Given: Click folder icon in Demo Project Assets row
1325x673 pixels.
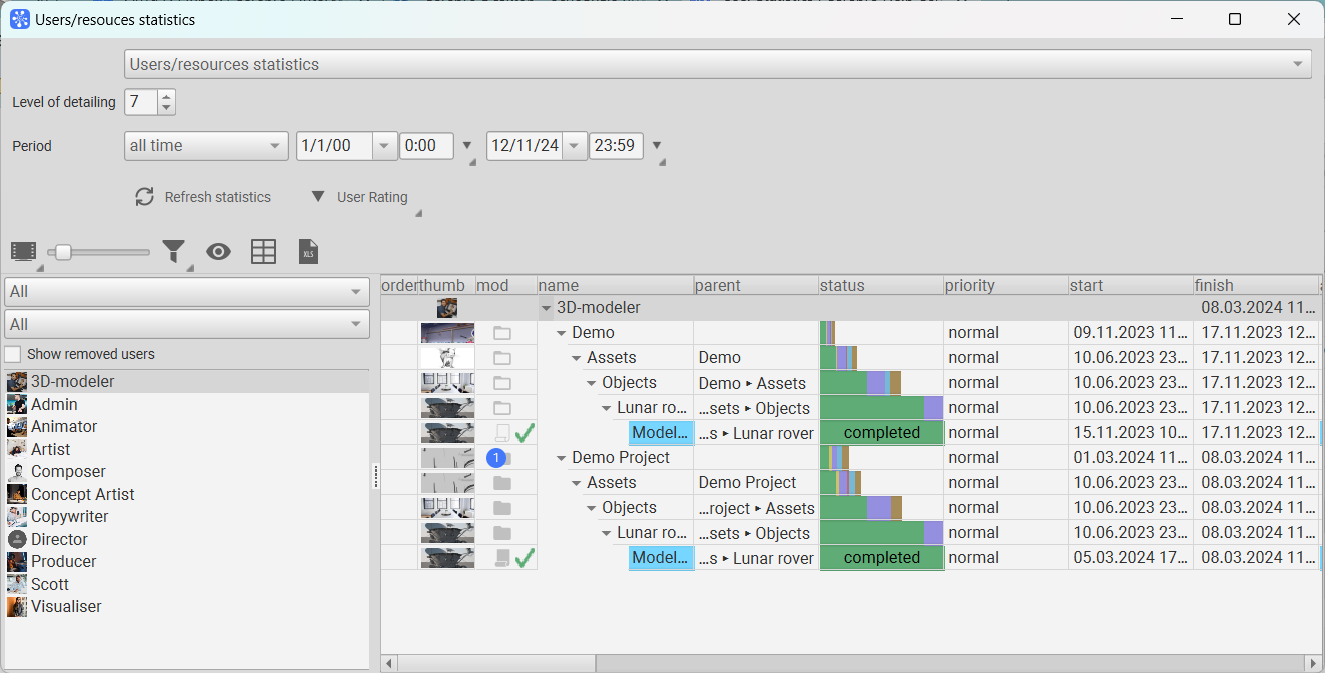Looking at the screenshot, I should [502, 483].
